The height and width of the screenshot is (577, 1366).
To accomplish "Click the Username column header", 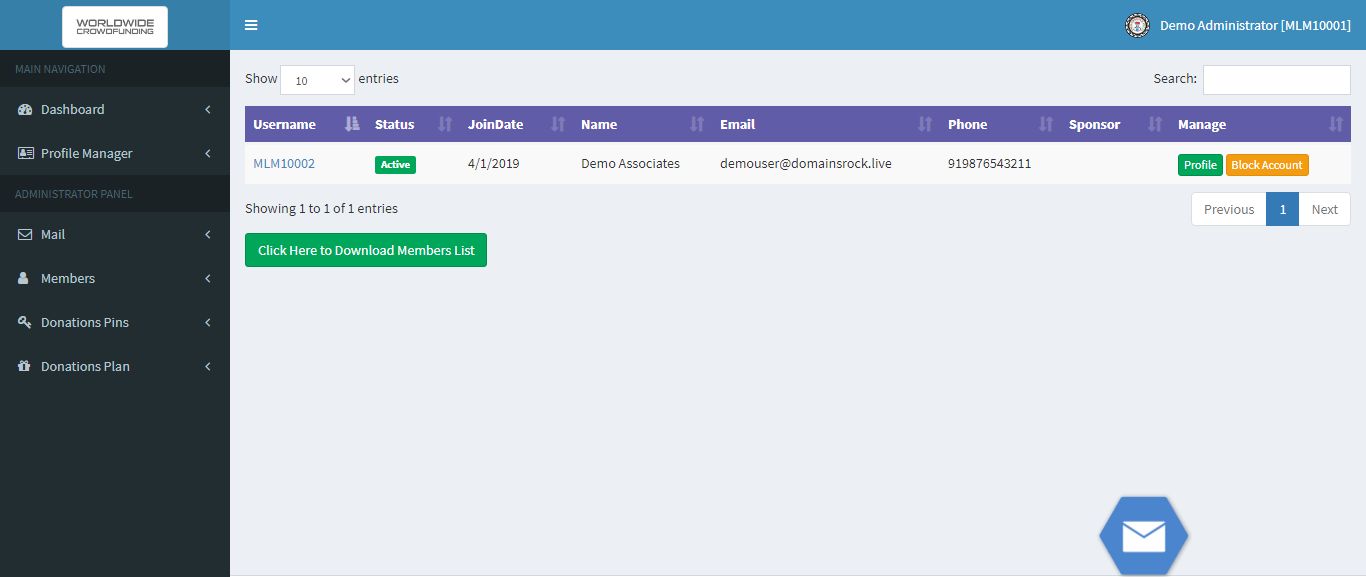I will (x=306, y=124).
